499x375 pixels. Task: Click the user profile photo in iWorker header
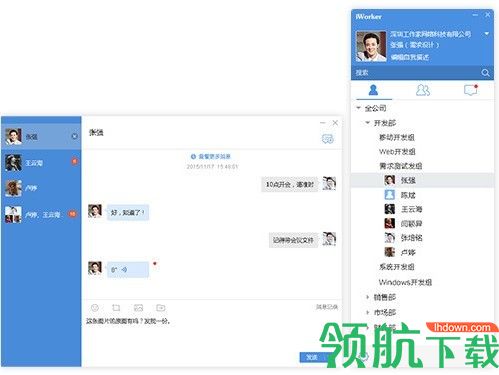click(371, 46)
